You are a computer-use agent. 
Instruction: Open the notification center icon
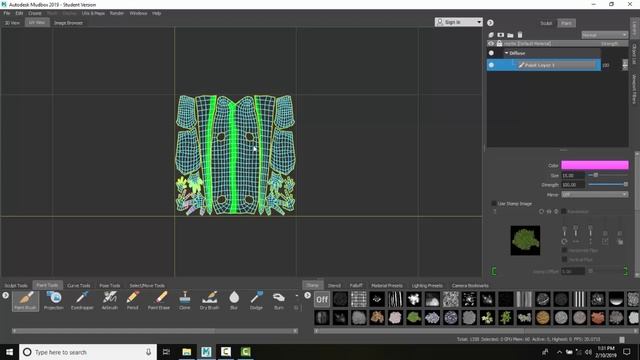click(x=627, y=352)
